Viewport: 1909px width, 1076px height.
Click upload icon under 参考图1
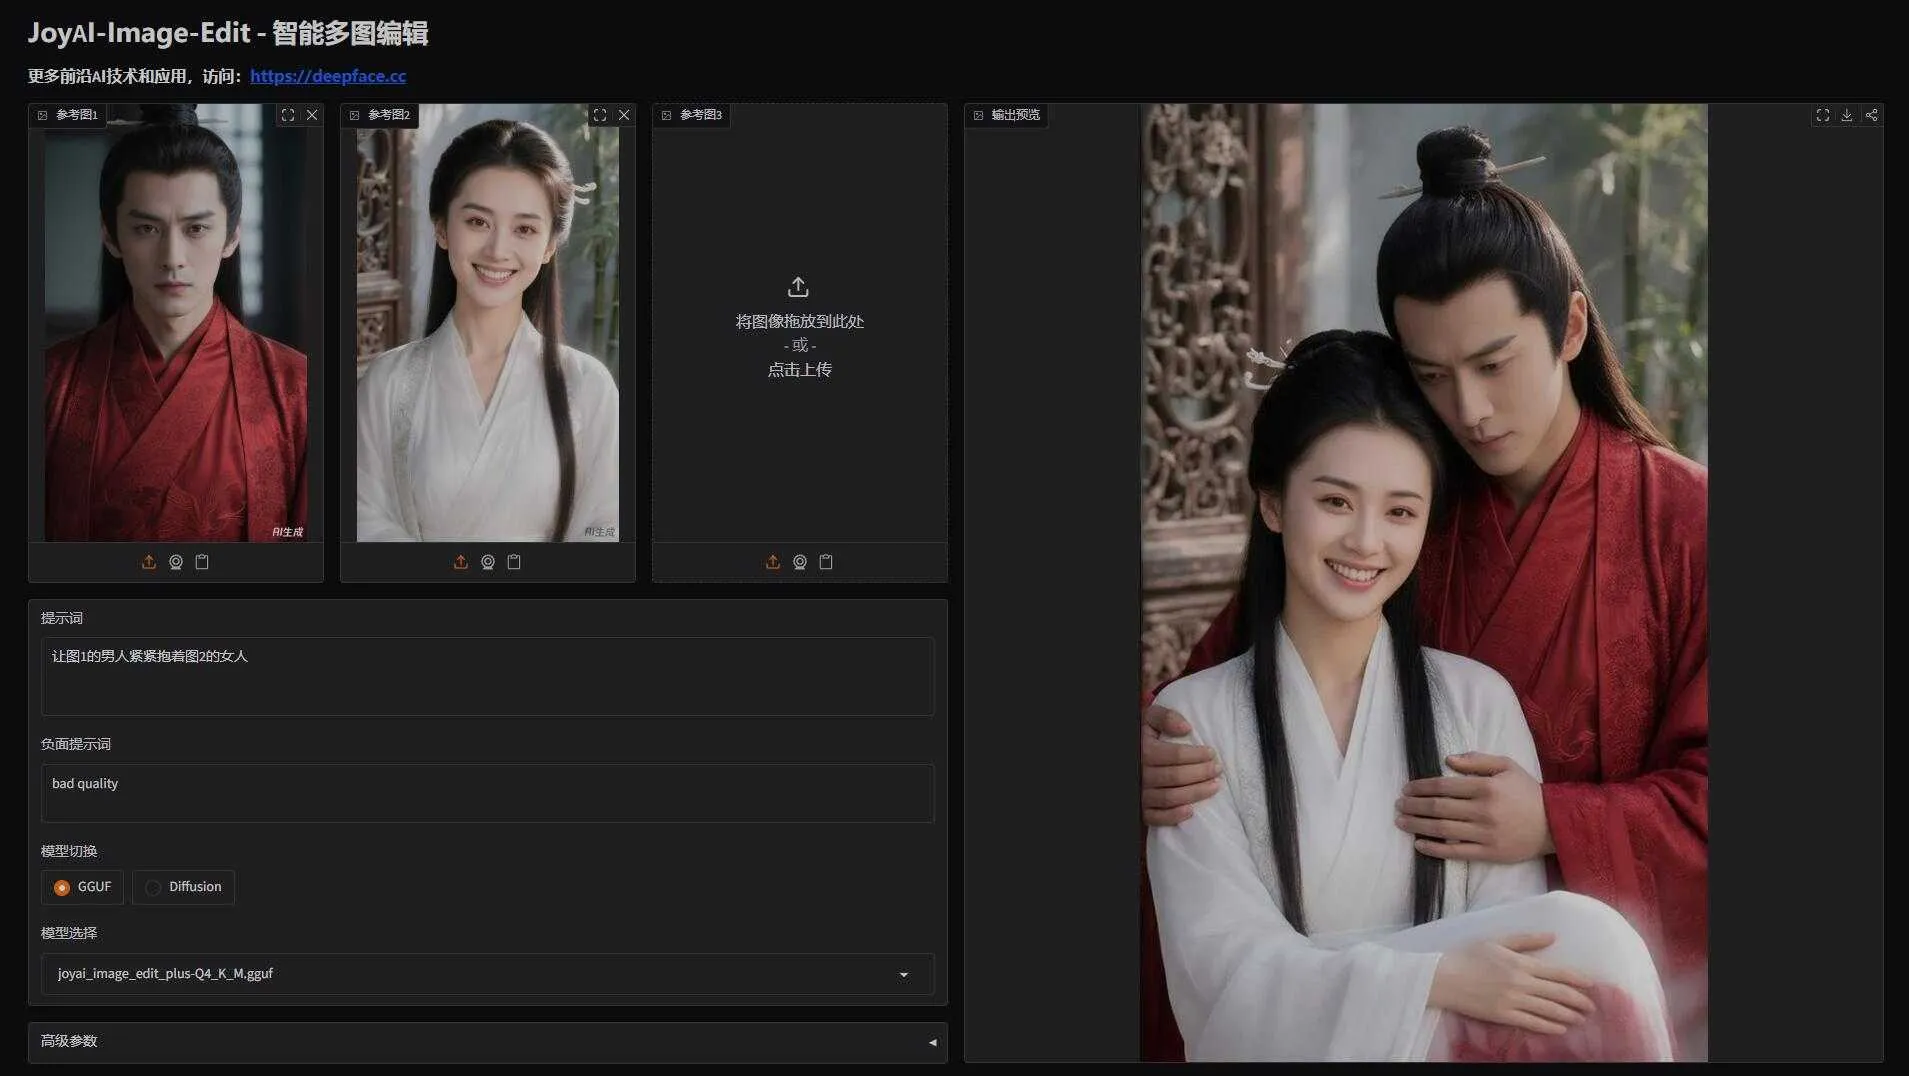pyautogui.click(x=149, y=562)
